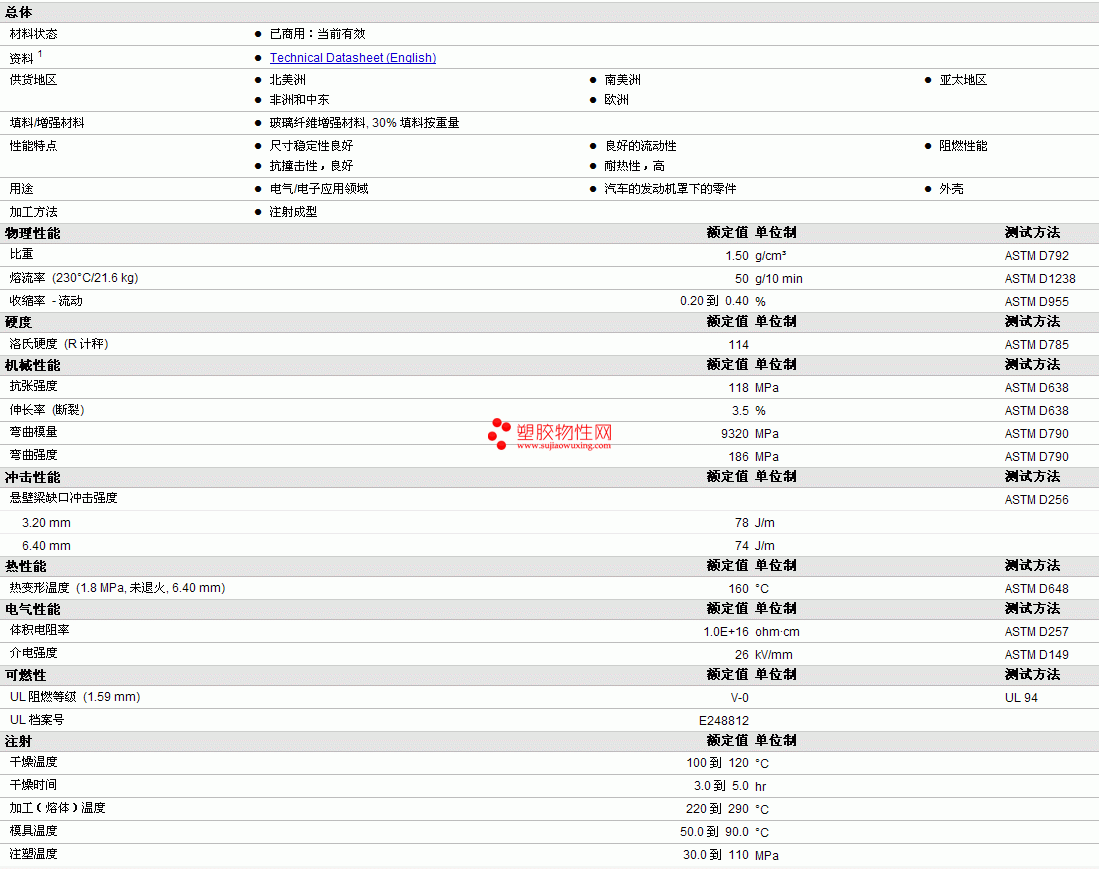Click the 机械性能 section header
The width and height of the screenshot is (1099, 869).
(x=32, y=365)
